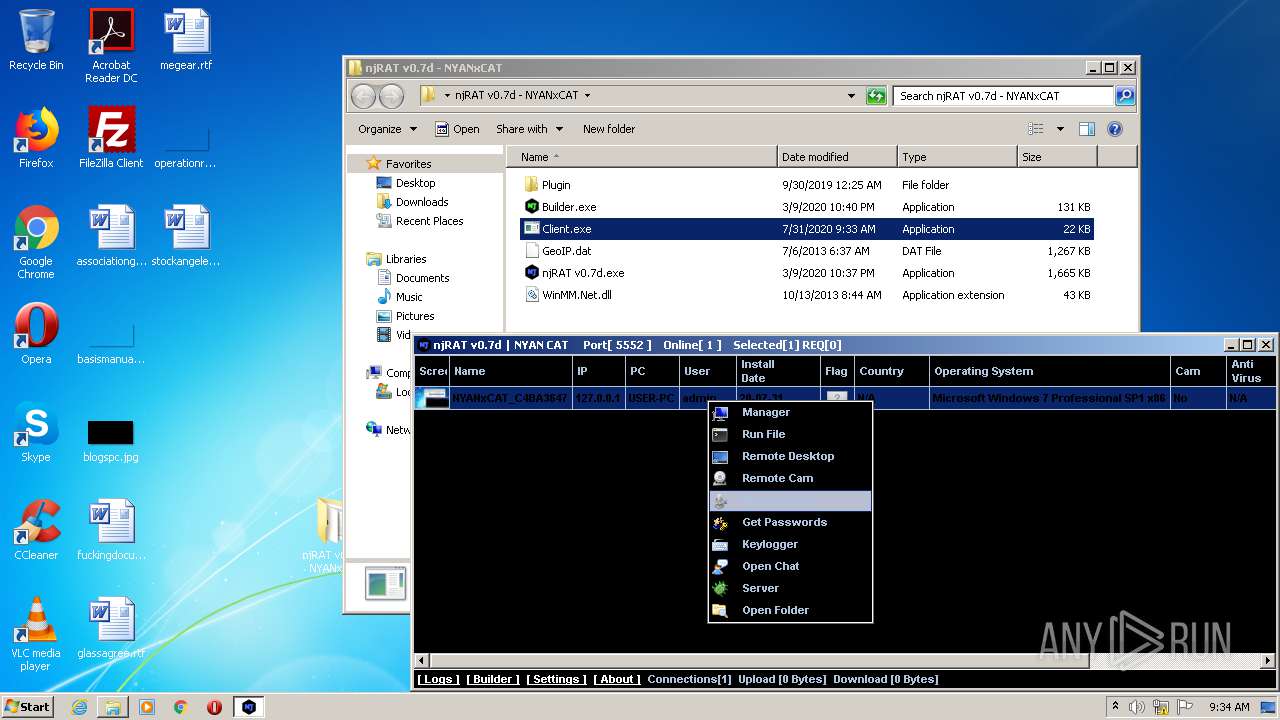
Task: Open the Organize dropdown menu
Action: pyautogui.click(x=387, y=129)
